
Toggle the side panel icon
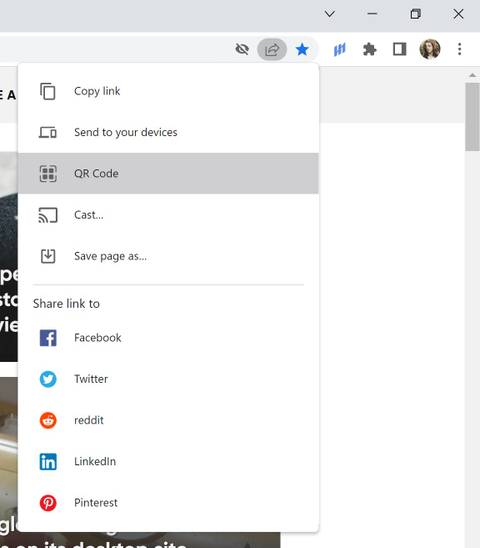399,49
